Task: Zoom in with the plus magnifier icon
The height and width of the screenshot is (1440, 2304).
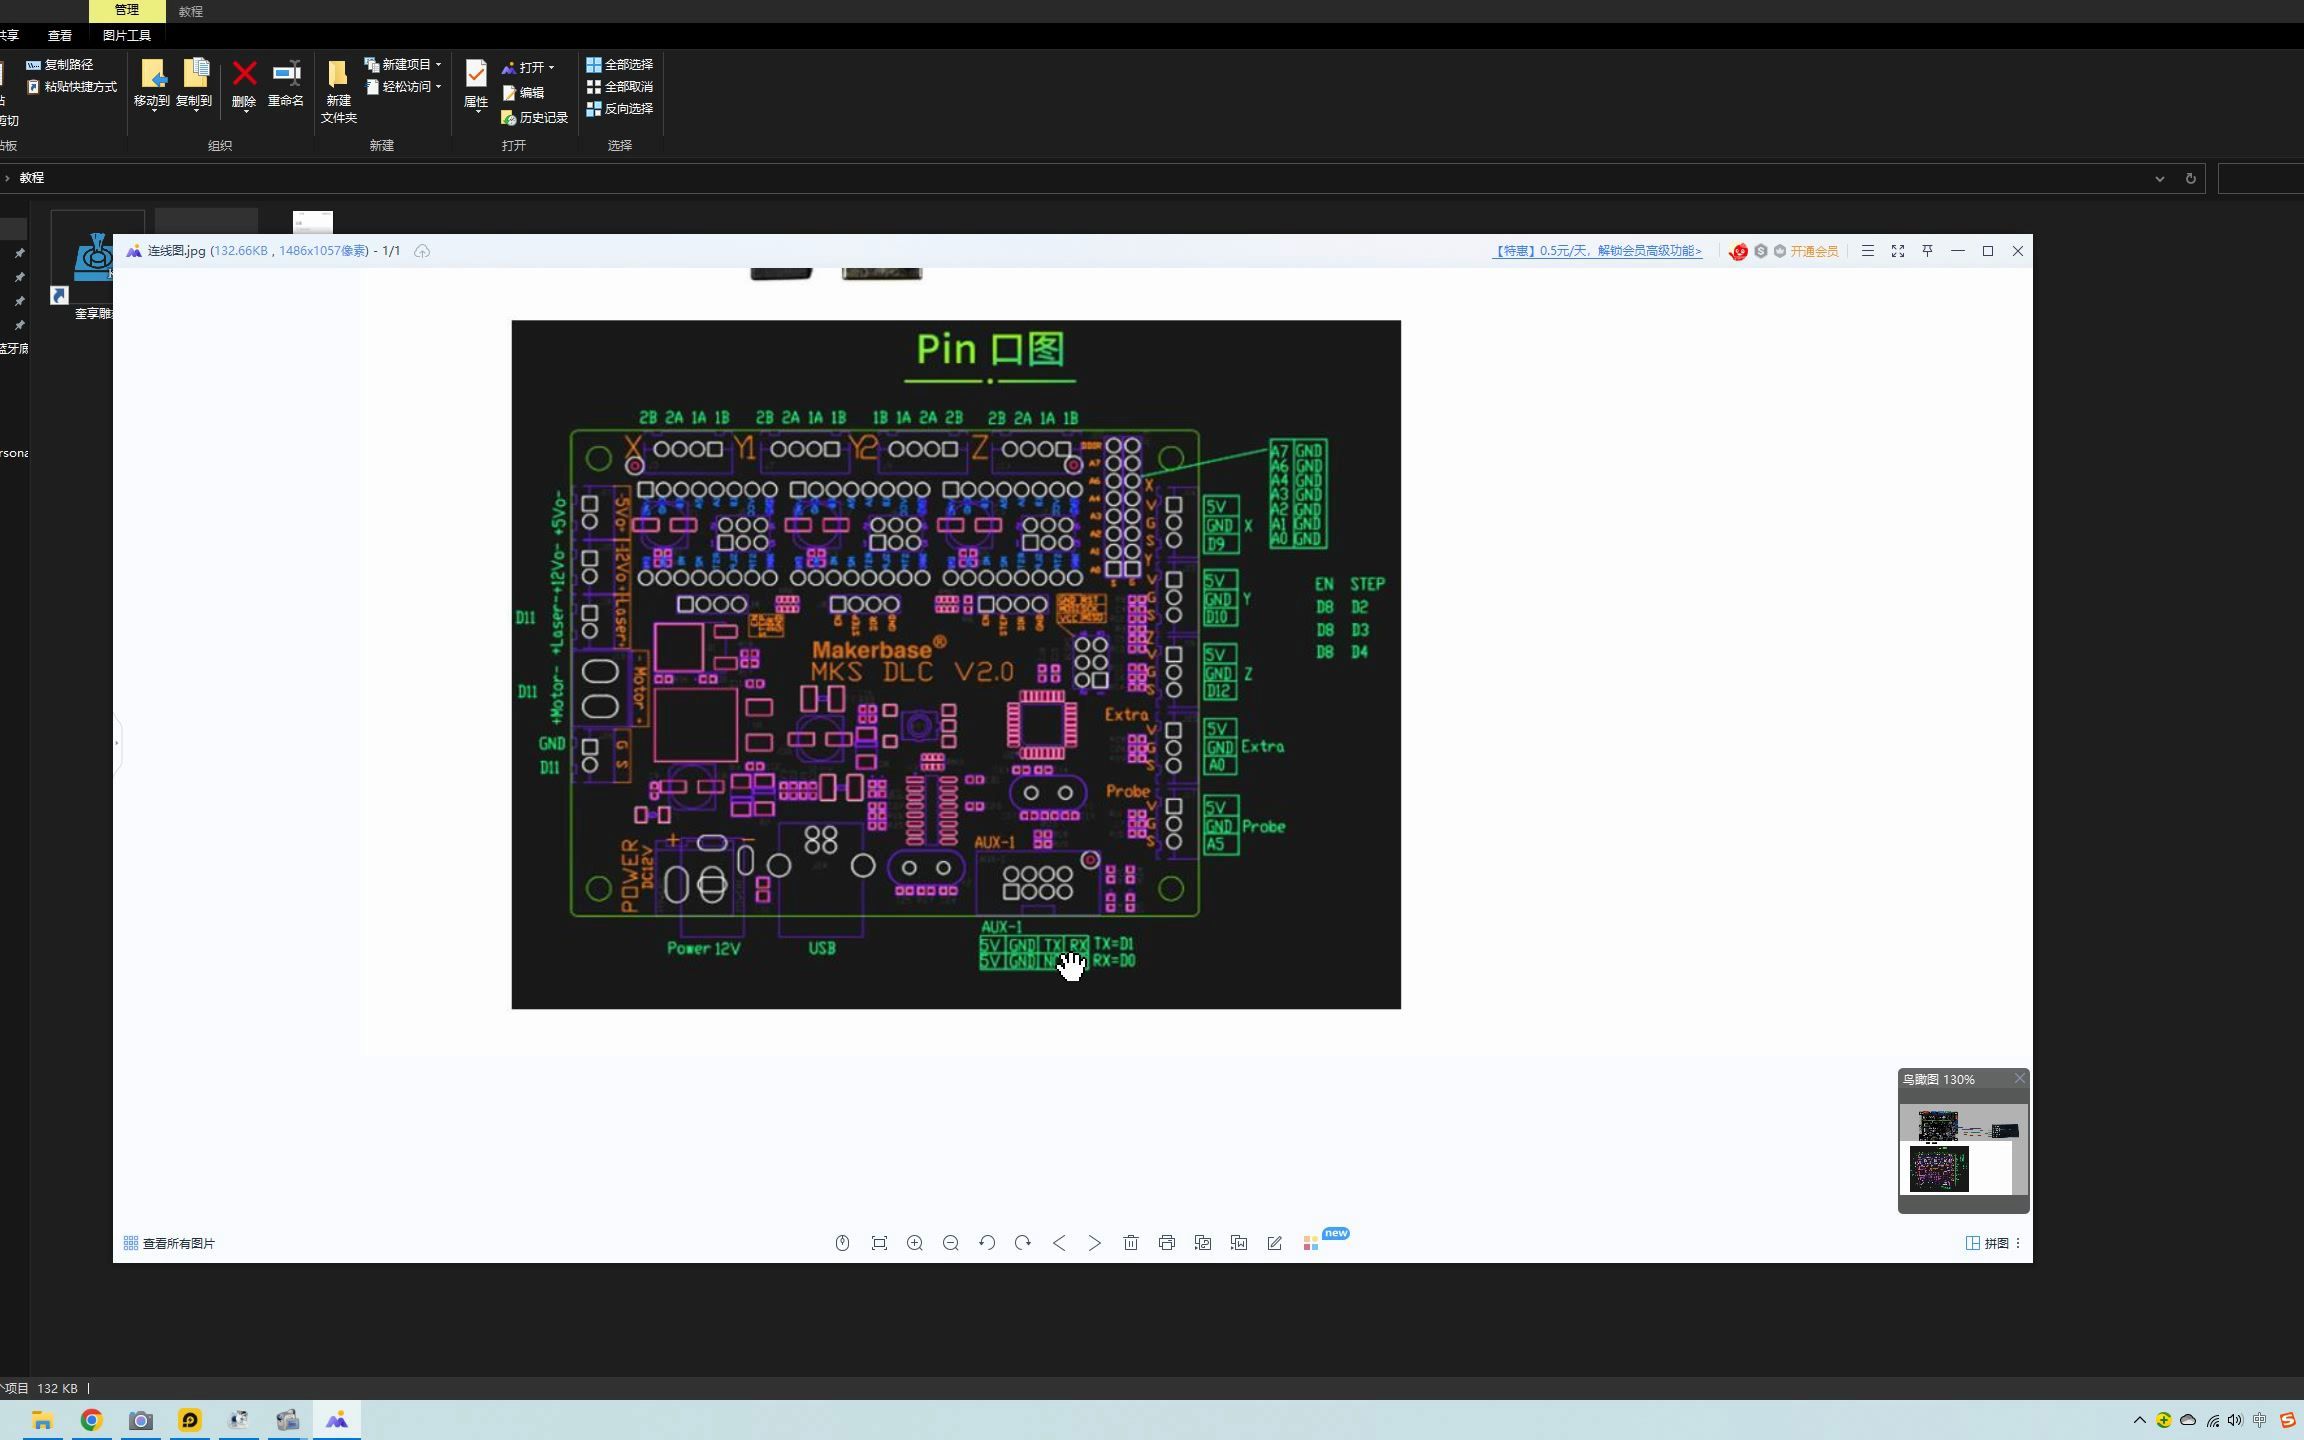Action: 915,1243
